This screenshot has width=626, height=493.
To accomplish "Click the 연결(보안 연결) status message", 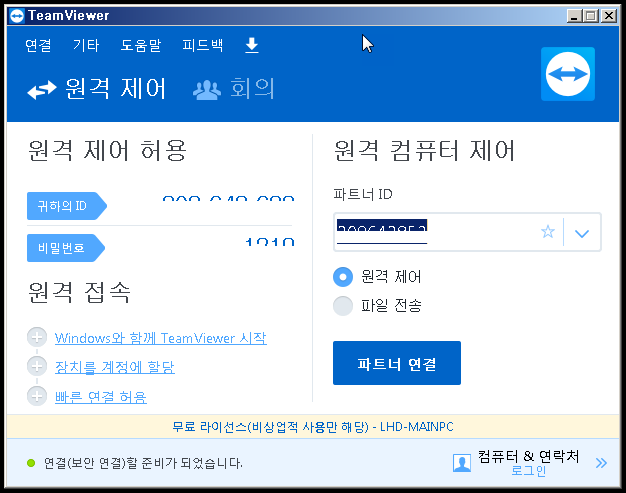I will coord(143,463).
